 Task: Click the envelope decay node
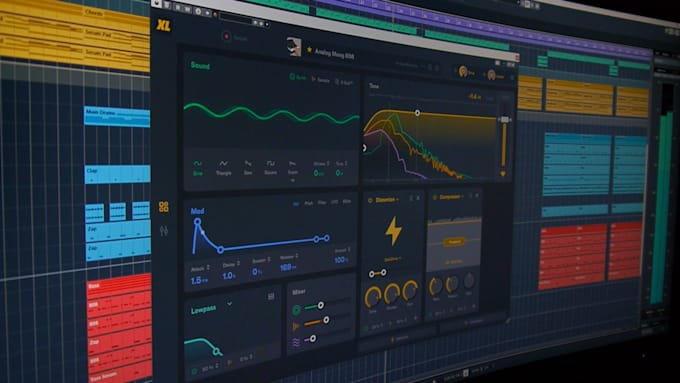pyautogui.click(x=220, y=250)
